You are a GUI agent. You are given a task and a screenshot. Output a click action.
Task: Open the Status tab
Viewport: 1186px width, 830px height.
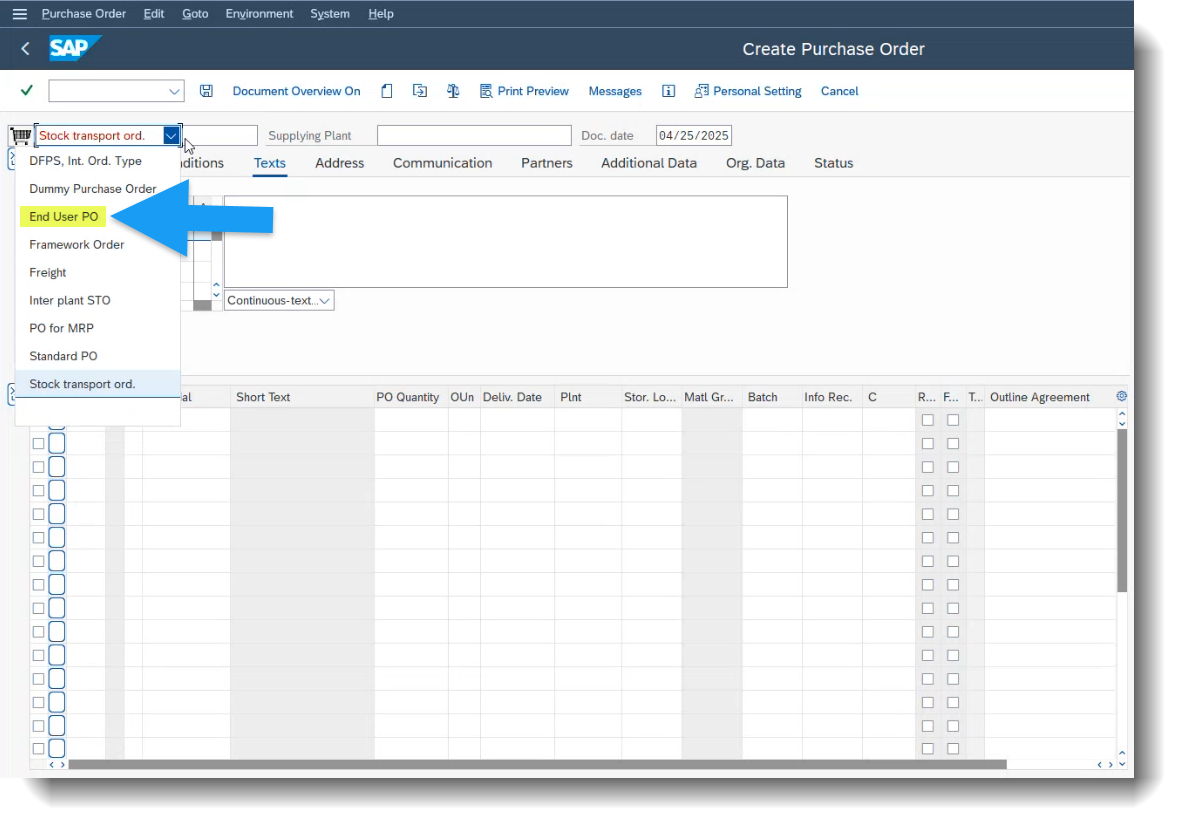[x=834, y=163]
